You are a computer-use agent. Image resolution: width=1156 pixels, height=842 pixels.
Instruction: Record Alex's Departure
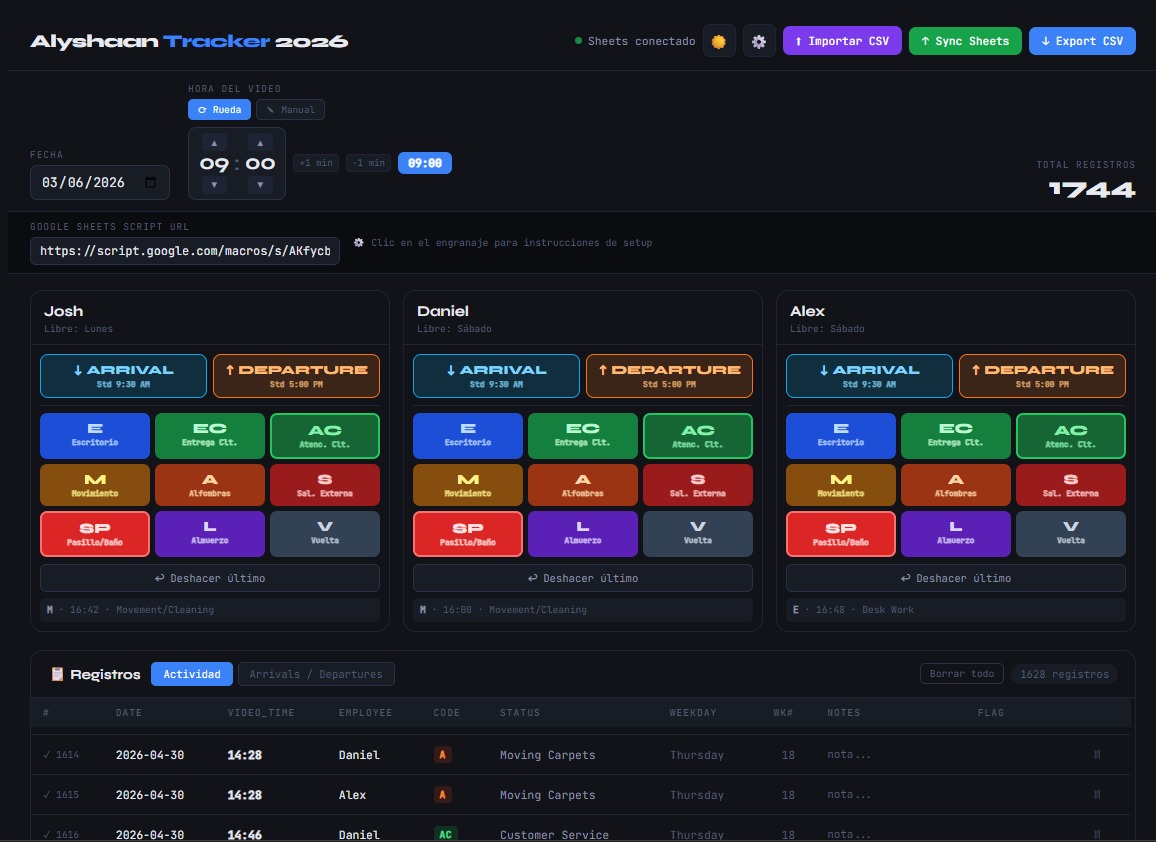click(x=1042, y=376)
